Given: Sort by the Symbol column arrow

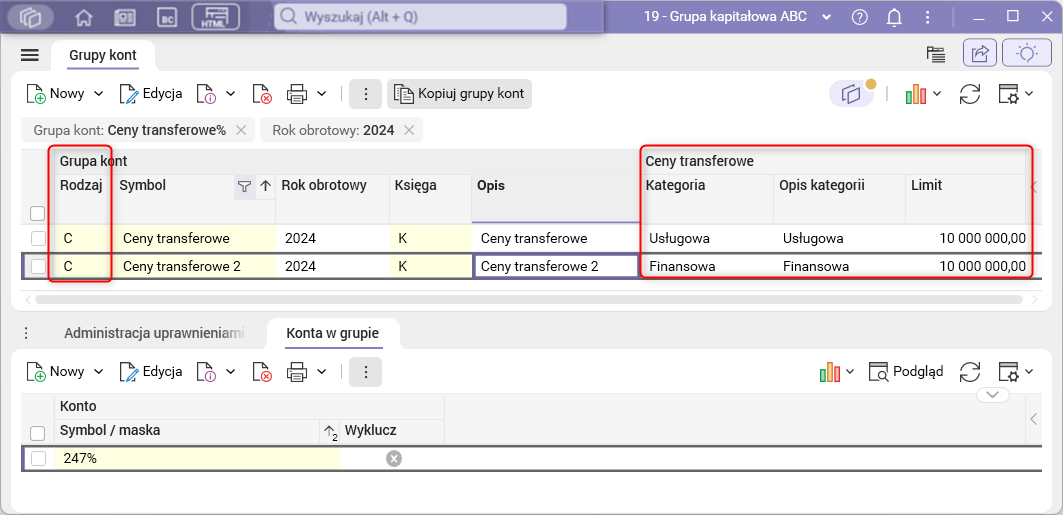Looking at the screenshot, I should pyautogui.click(x=265, y=186).
